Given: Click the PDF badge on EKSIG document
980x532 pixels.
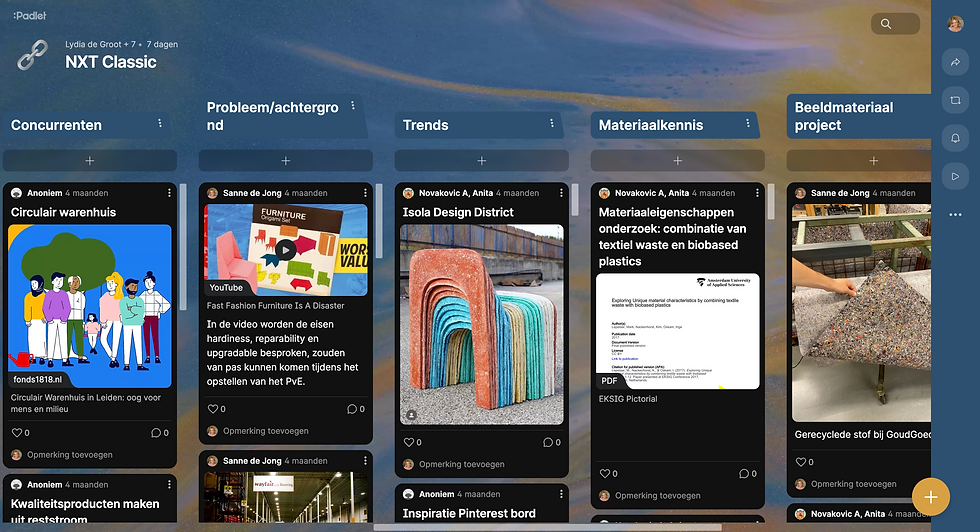Looking at the screenshot, I should (x=609, y=381).
